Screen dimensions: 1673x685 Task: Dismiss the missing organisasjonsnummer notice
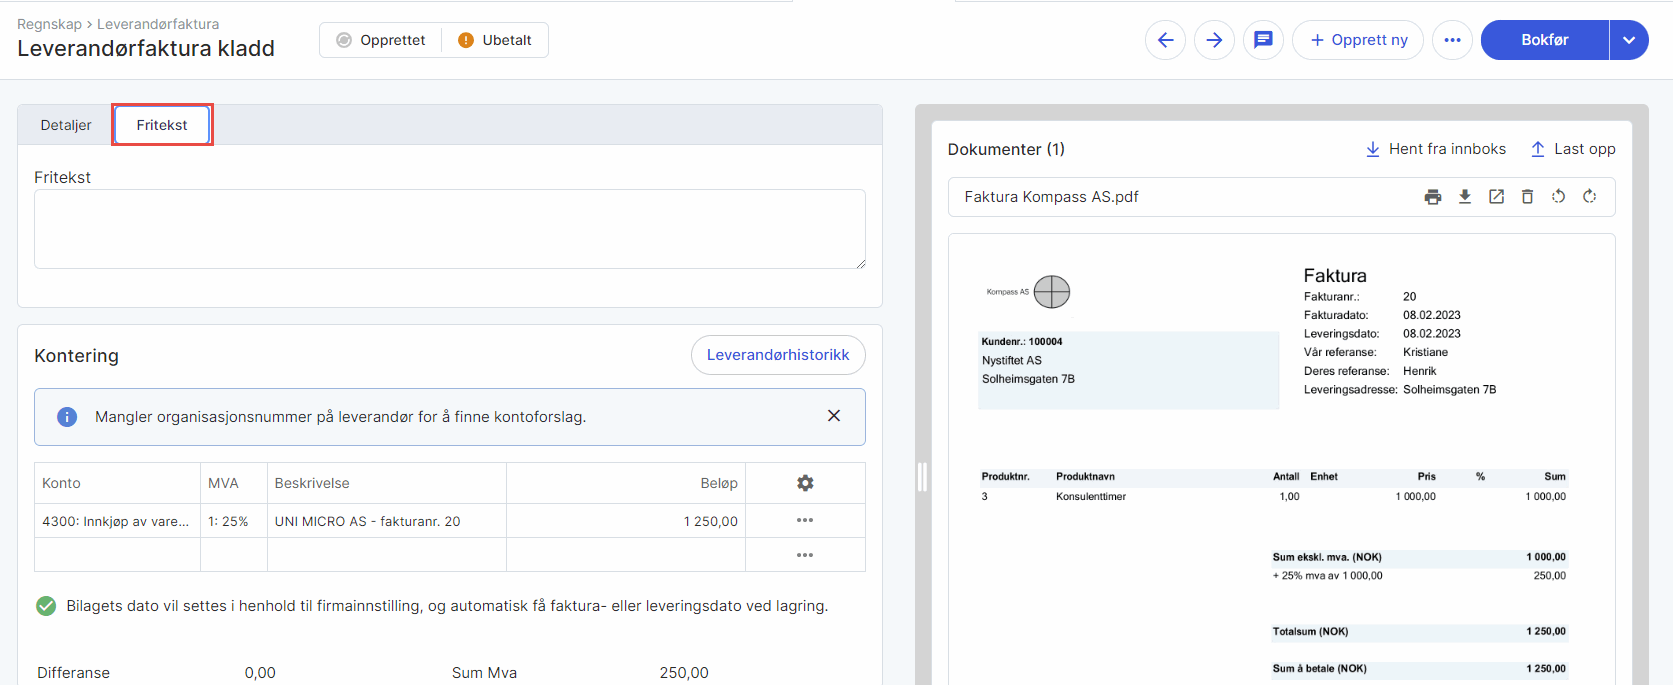pyautogui.click(x=834, y=416)
